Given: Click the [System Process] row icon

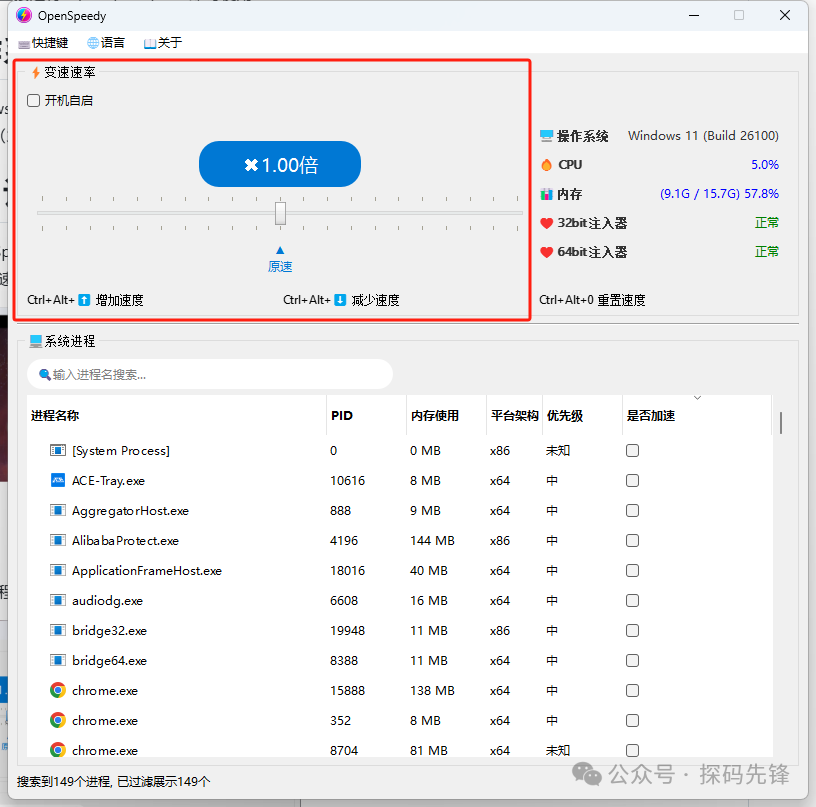Looking at the screenshot, I should (58, 451).
